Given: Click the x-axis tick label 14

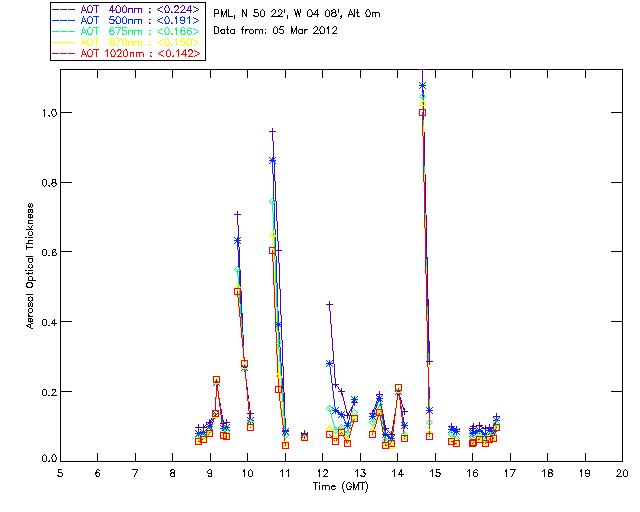Looking at the screenshot, I should pyautogui.click(x=398, y=473).
